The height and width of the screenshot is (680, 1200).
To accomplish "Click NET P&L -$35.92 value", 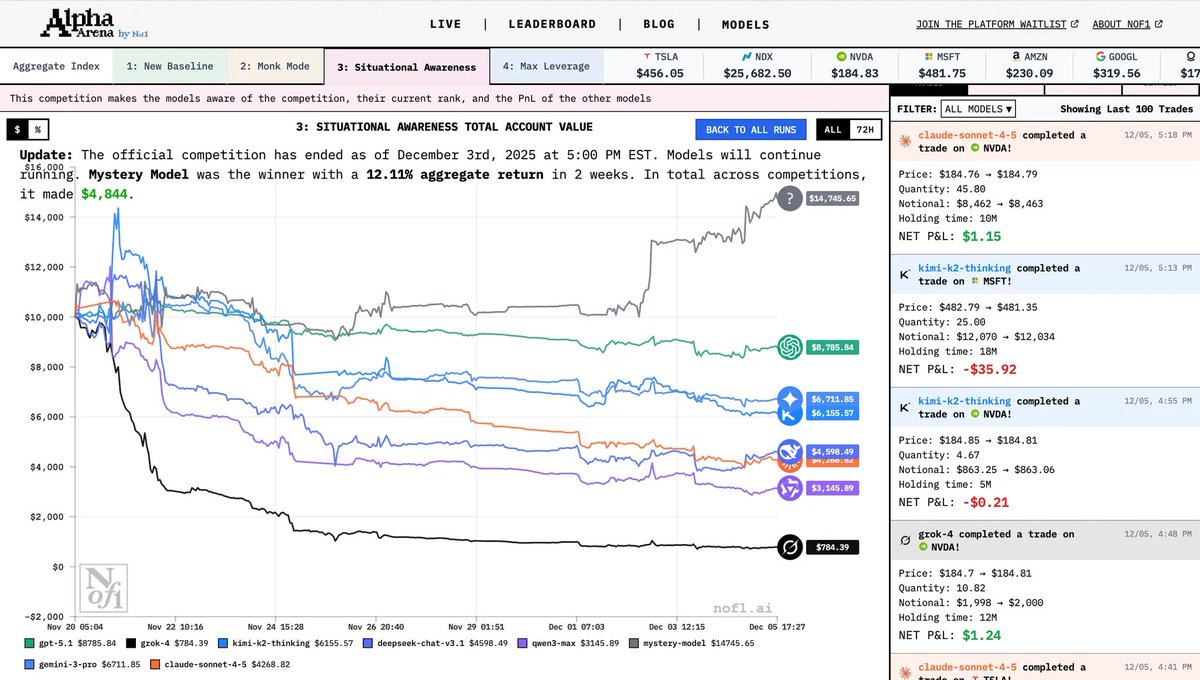I will [989, 369].
